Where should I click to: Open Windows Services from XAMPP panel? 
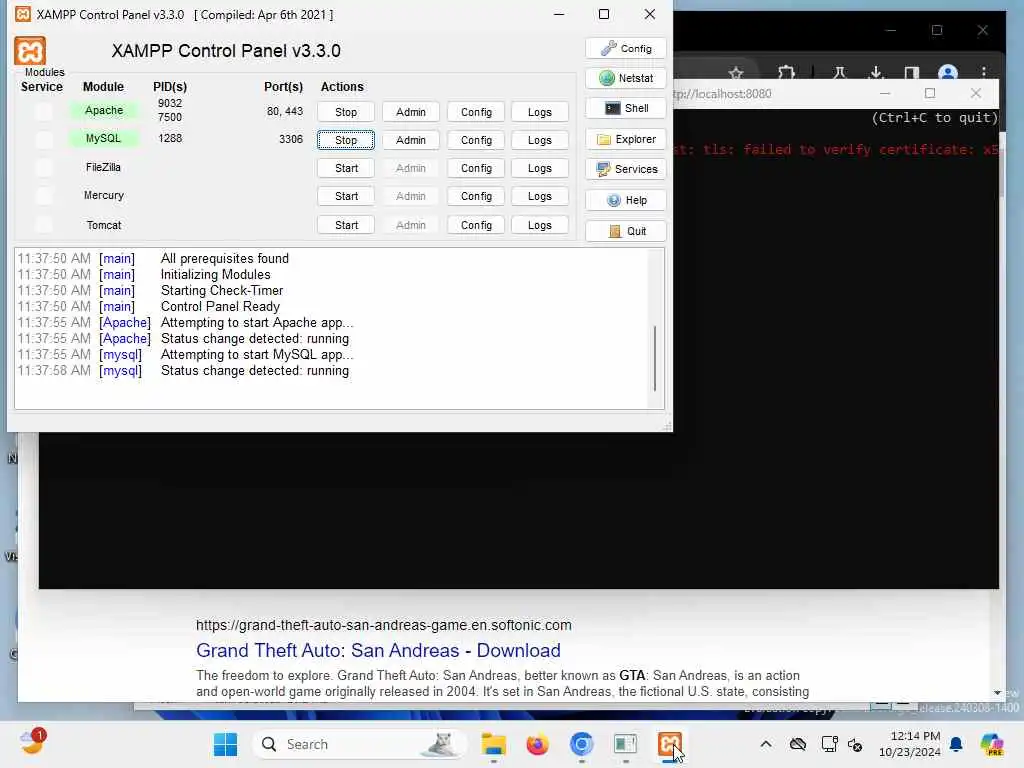pos(626,169)
